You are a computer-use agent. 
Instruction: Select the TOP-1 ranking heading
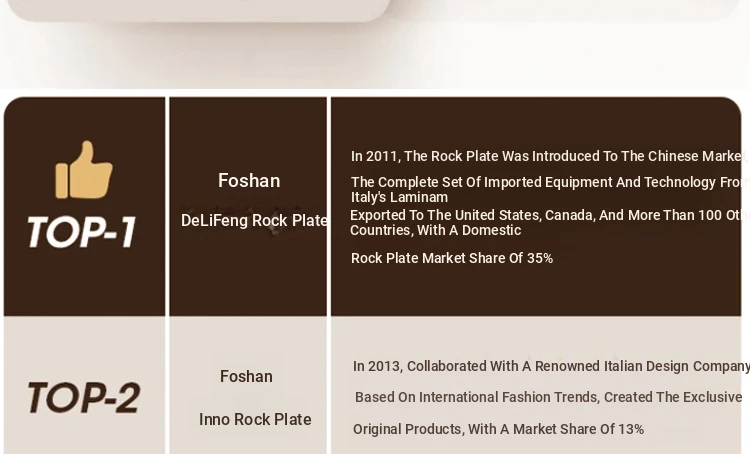pos(82,232)
